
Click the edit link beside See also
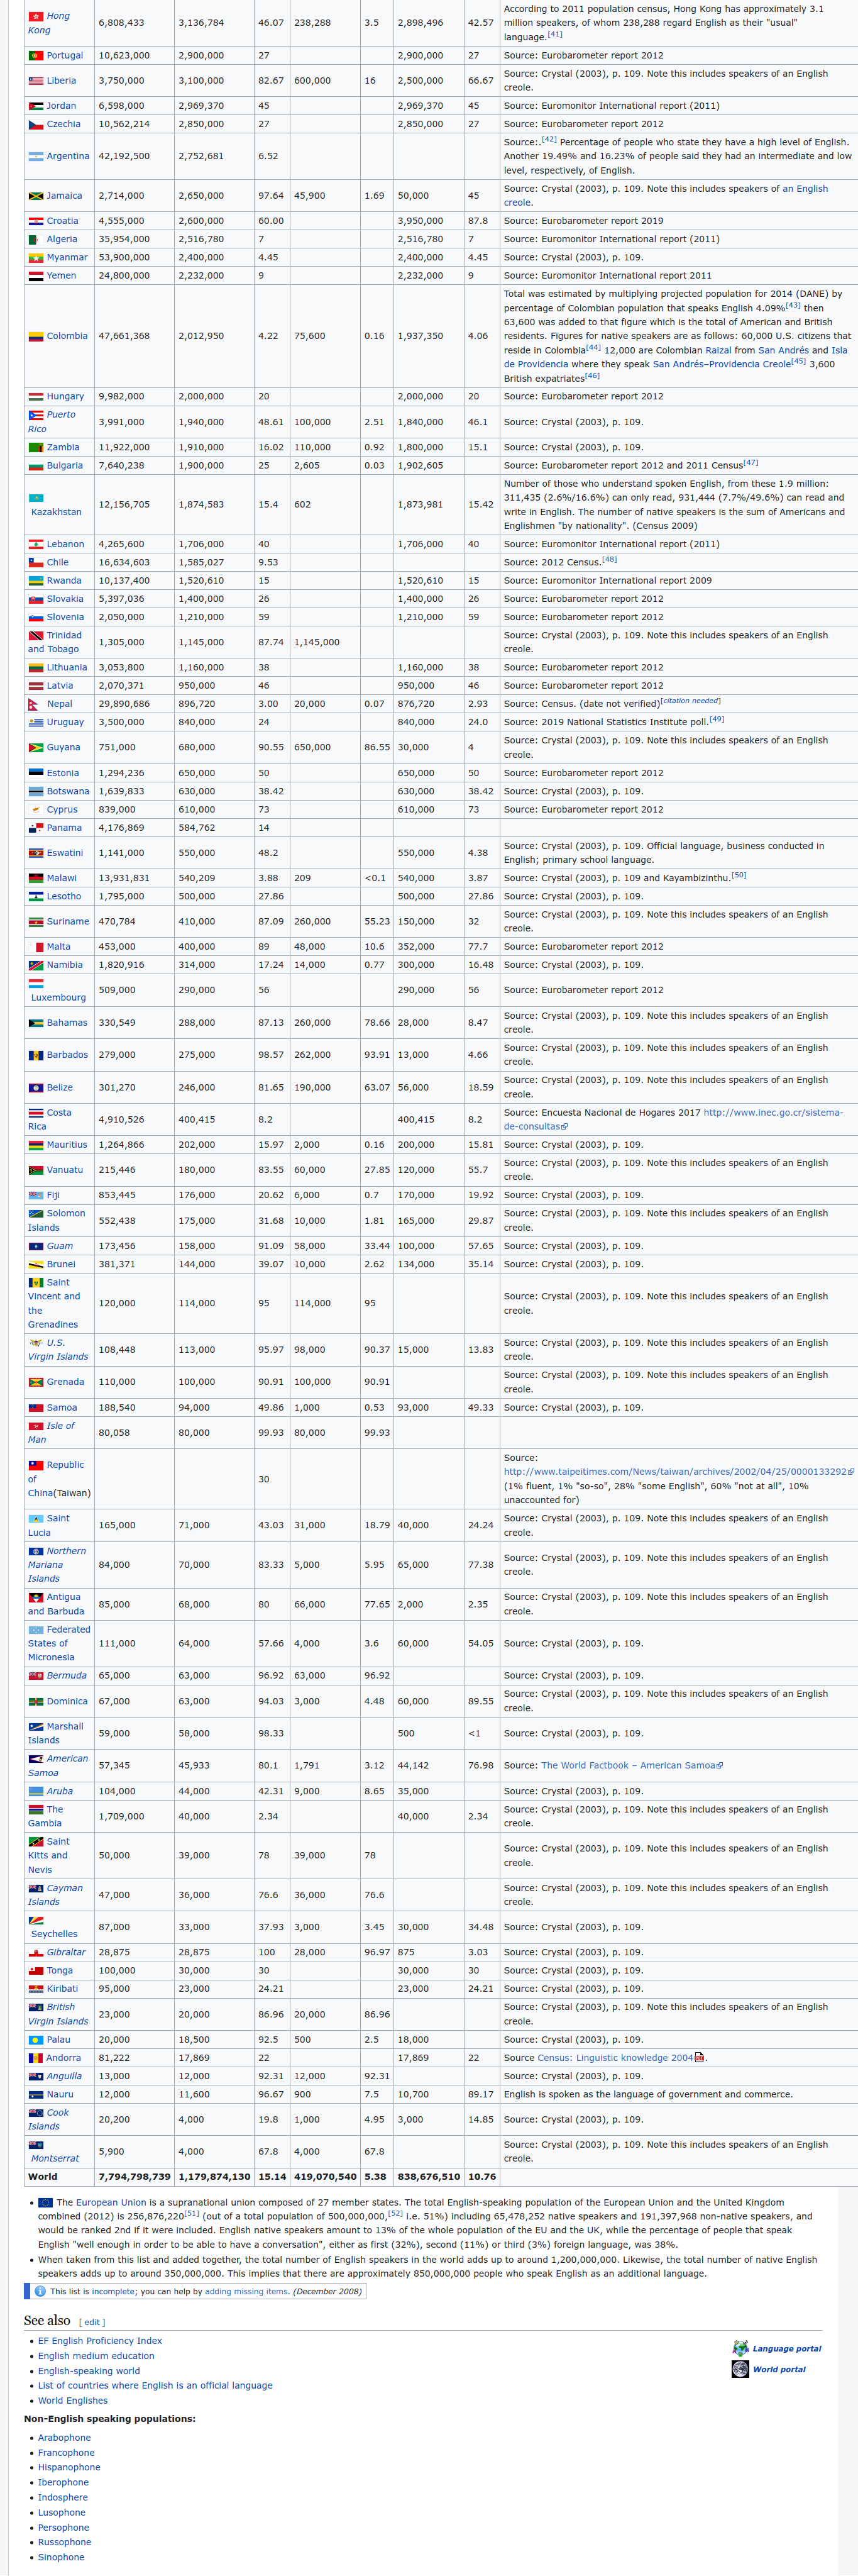click(92, 2322)
